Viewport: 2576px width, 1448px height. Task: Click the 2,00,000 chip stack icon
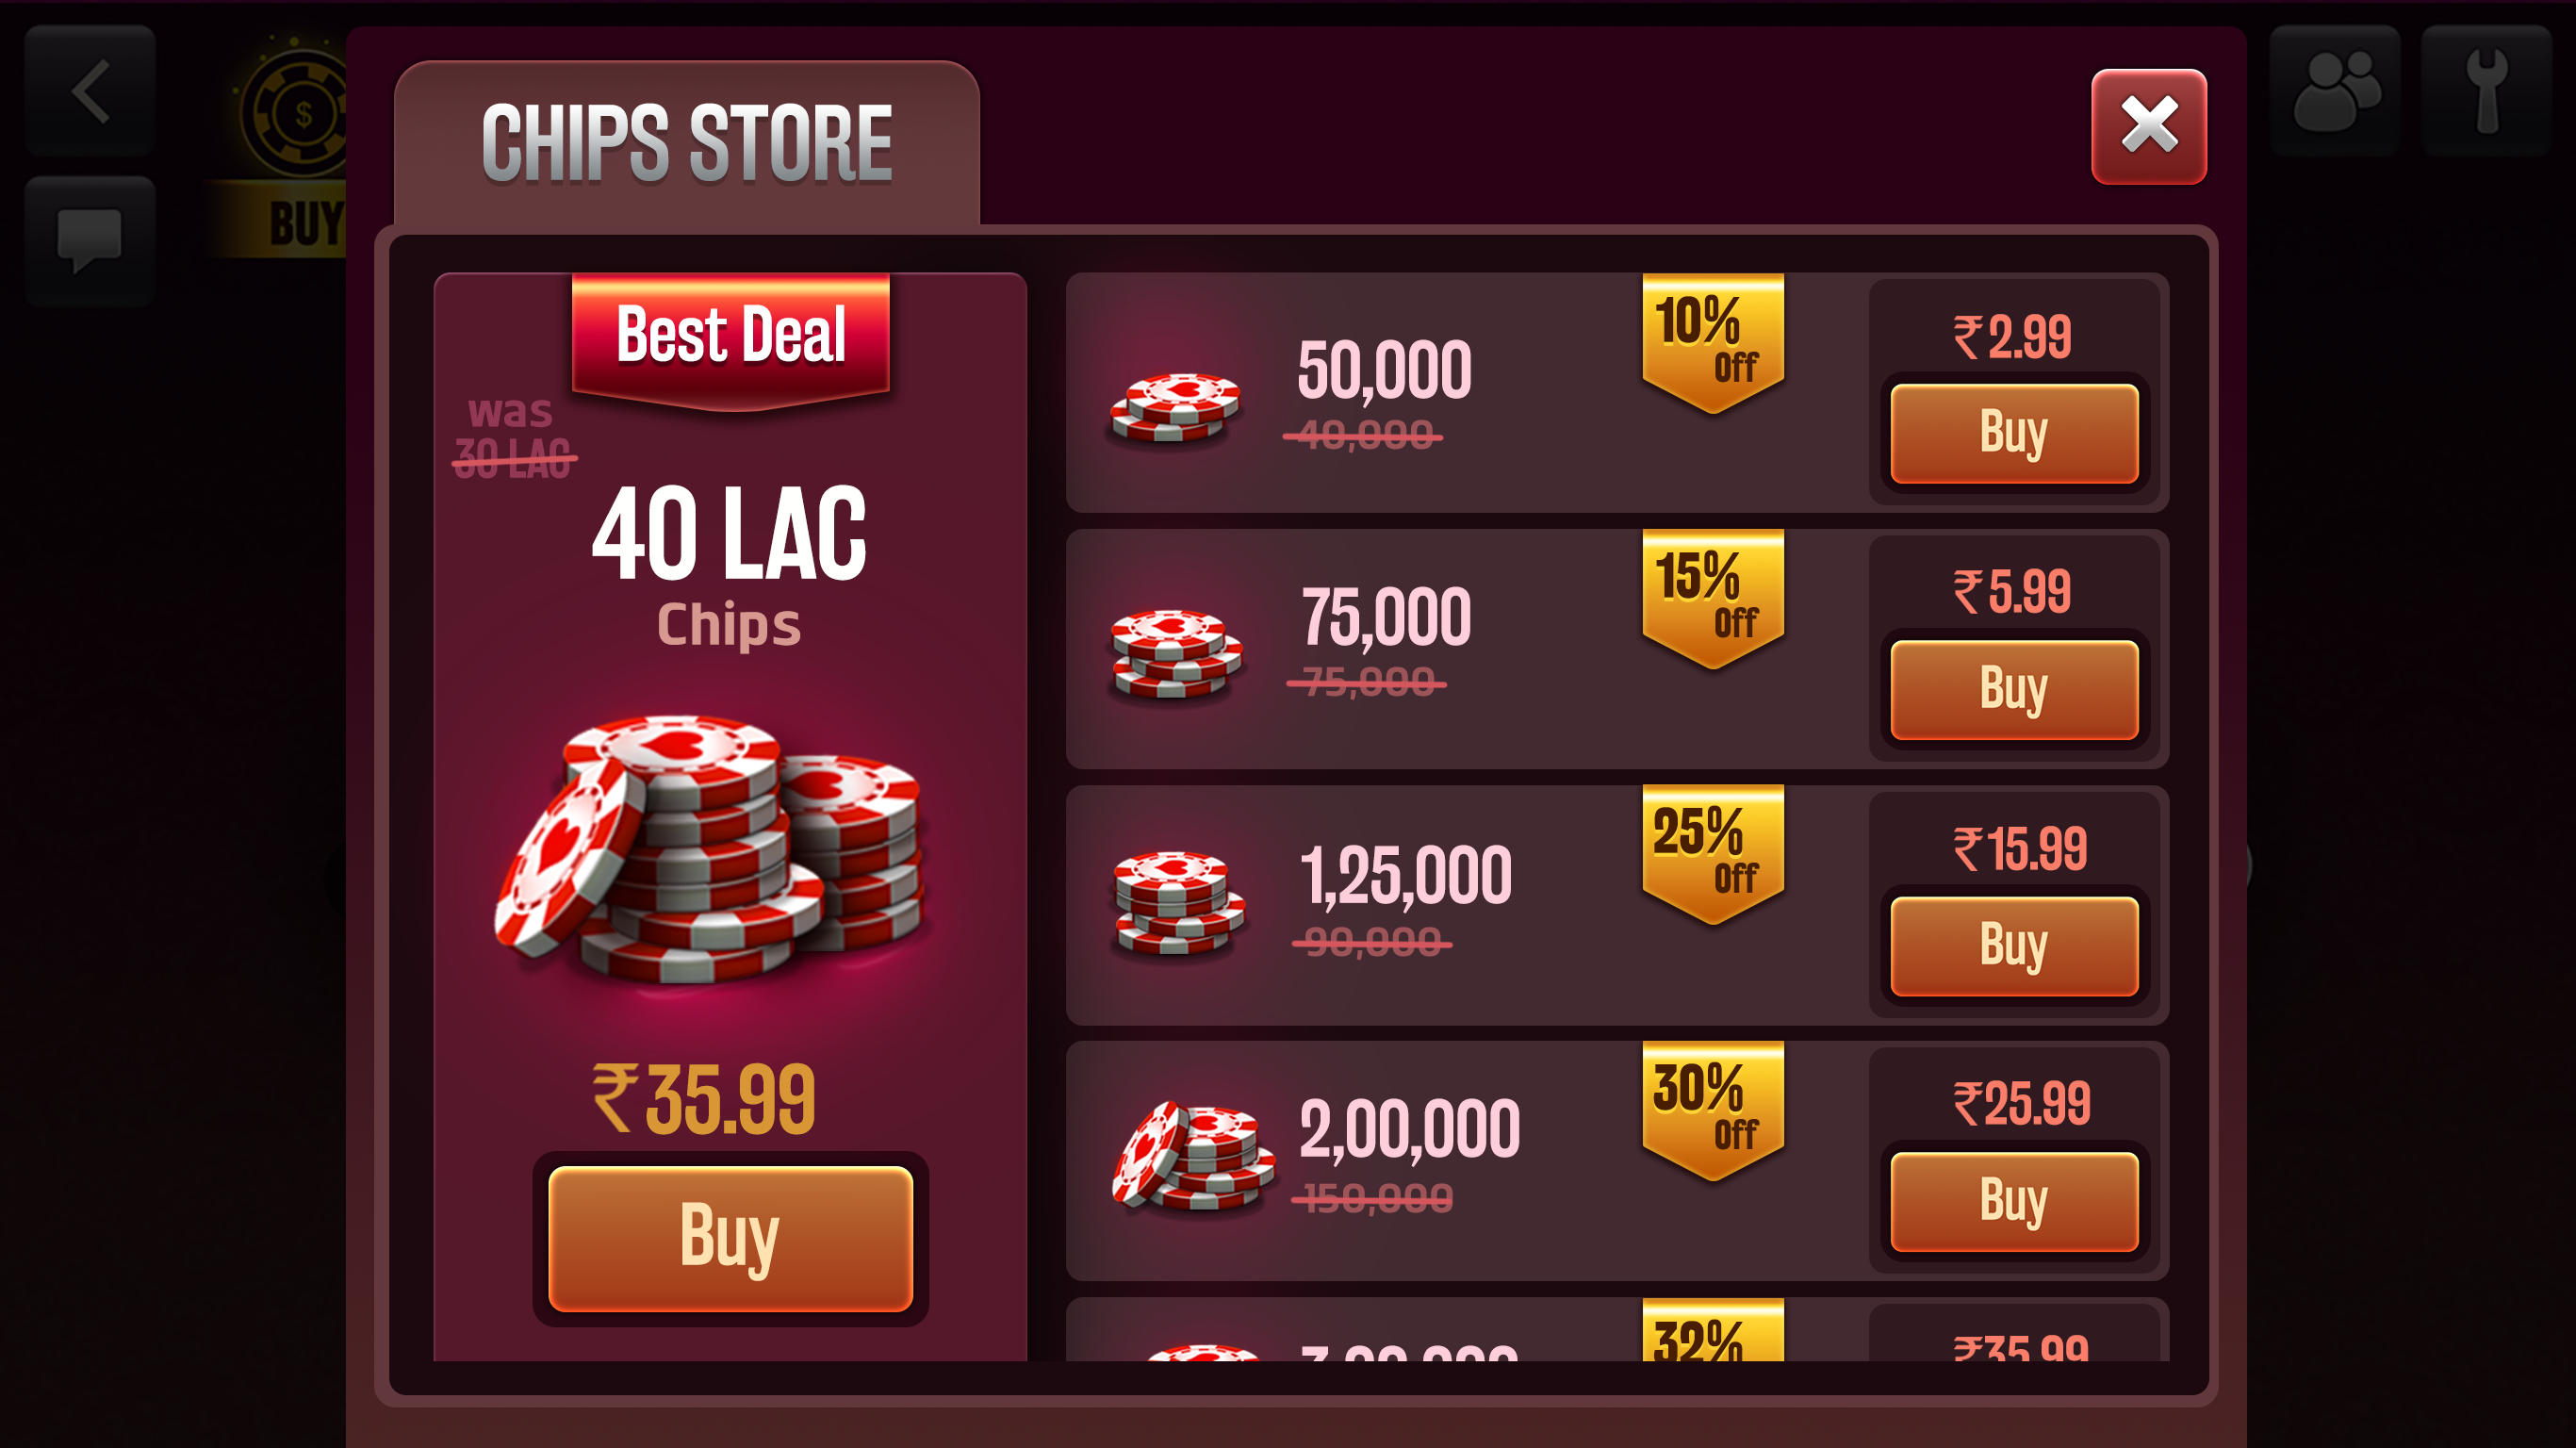pos(1193,1155)
